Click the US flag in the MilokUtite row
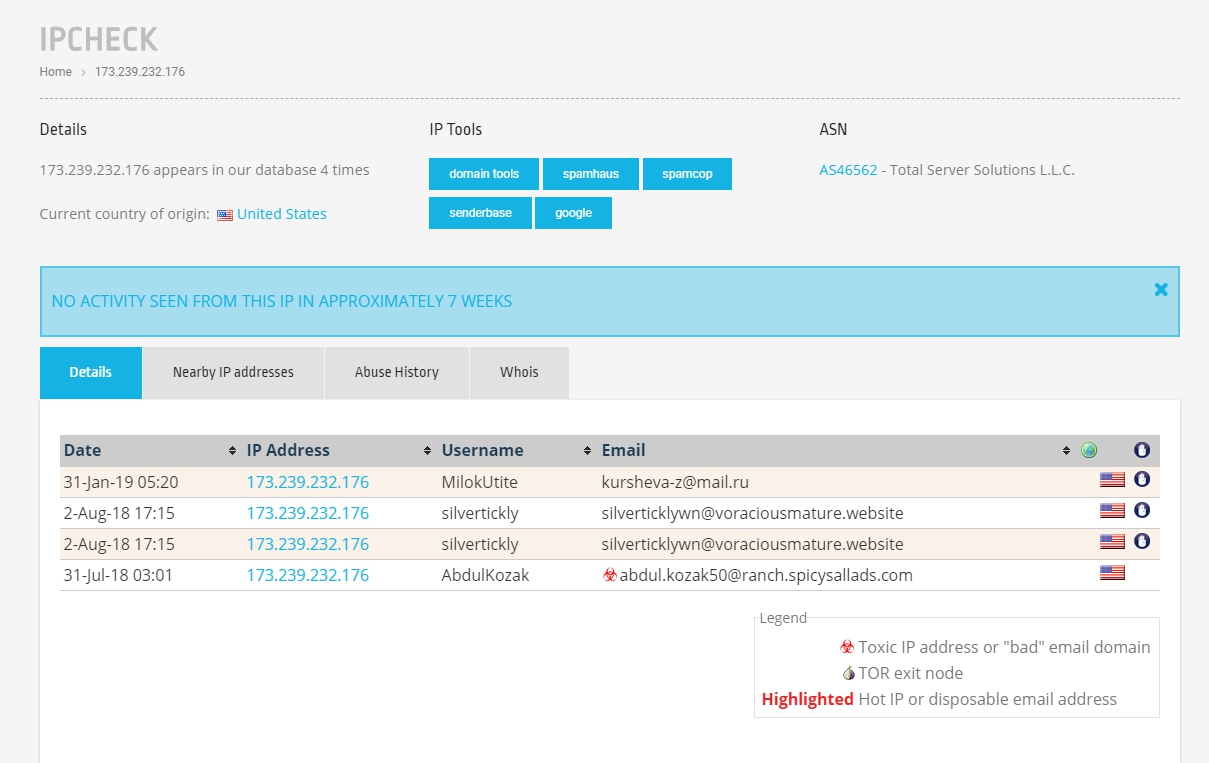1209x763 pixels. (x=1112, y=481)
